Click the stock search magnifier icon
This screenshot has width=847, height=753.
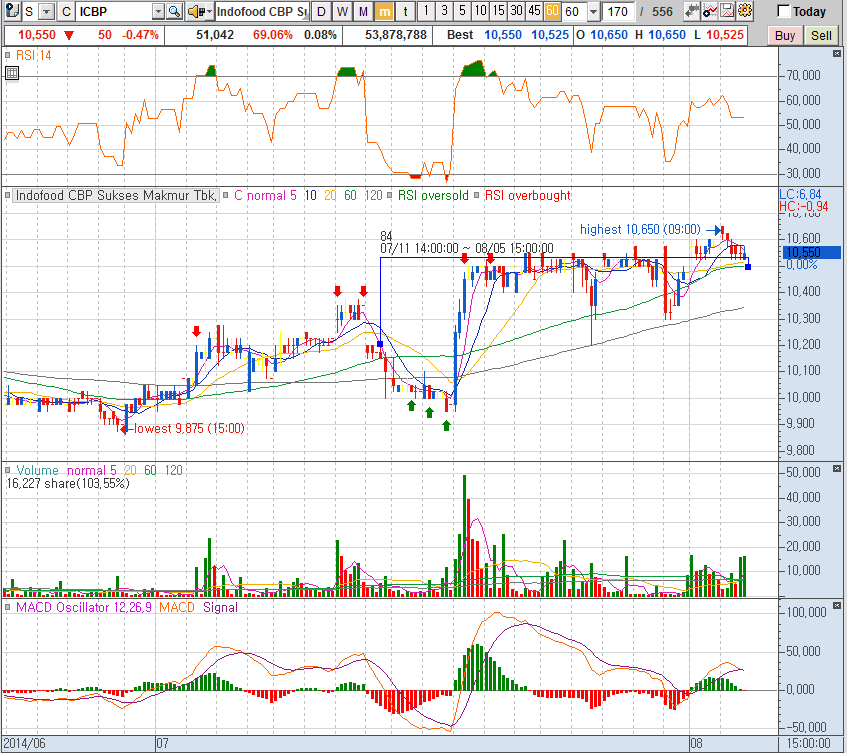click(x=174, y=12)
